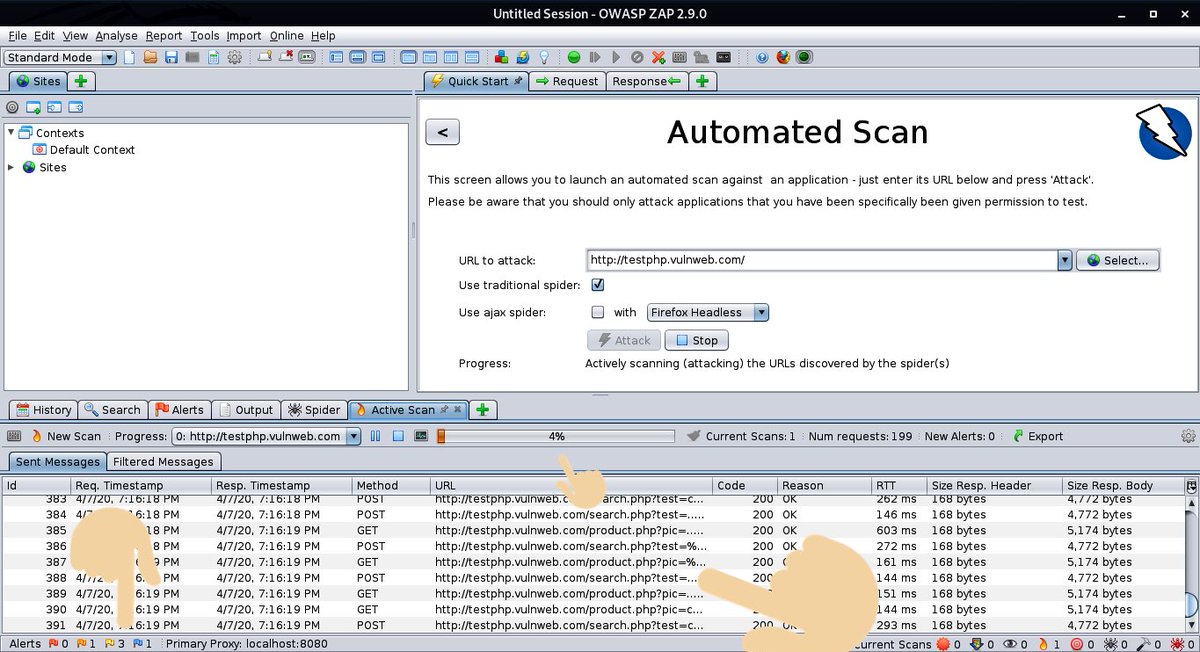Open active scan options gear icon

coord(1188,436)
